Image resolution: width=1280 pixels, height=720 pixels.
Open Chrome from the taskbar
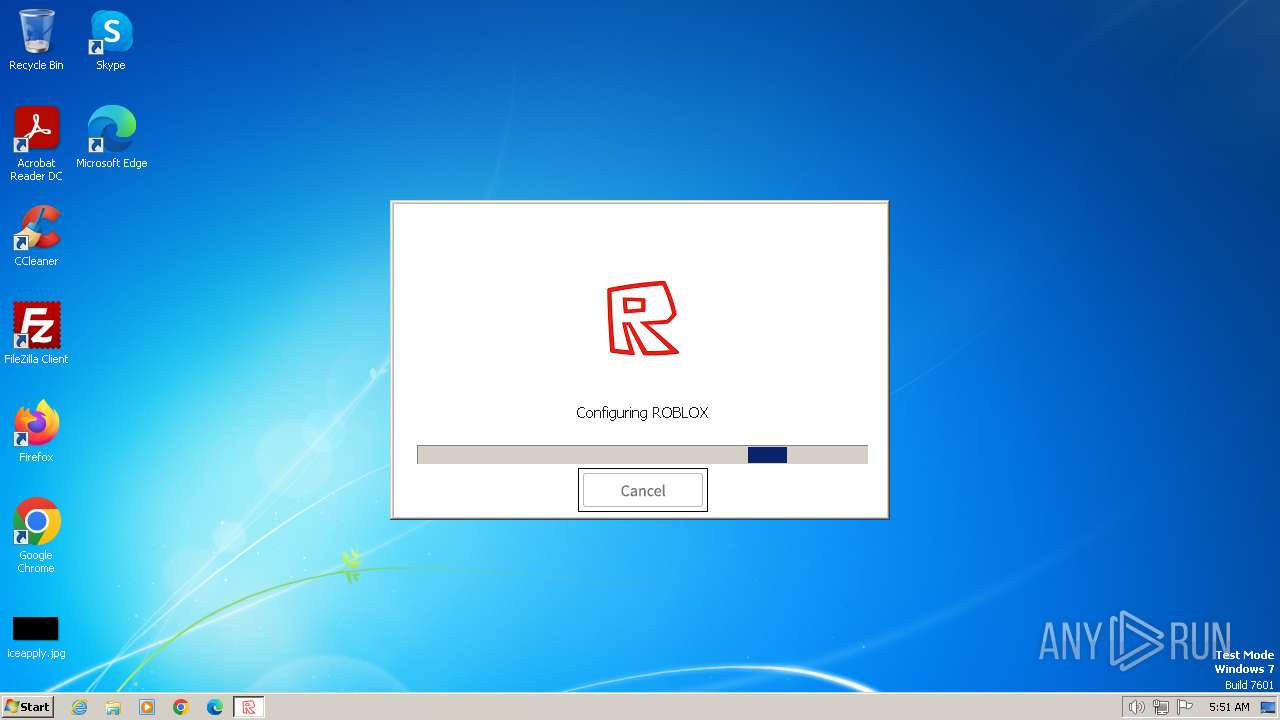181,707
